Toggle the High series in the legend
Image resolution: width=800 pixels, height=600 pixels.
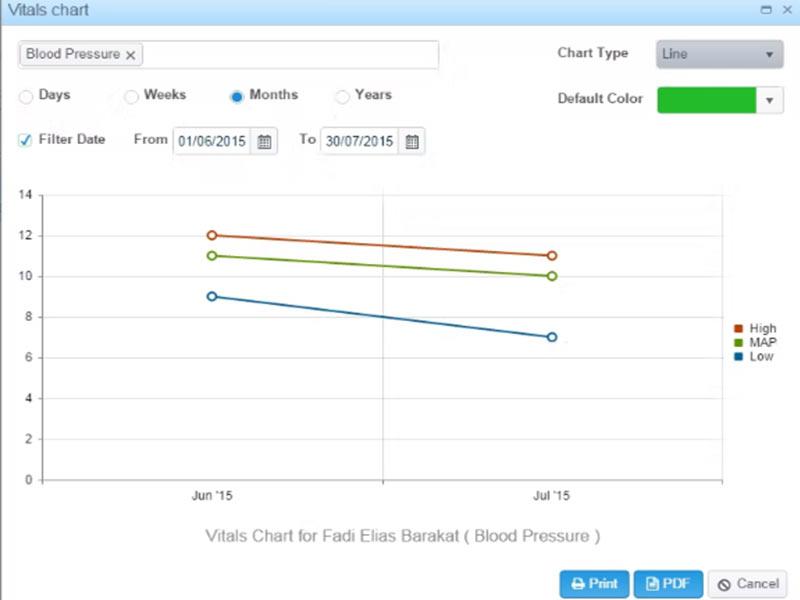point(756,328)
